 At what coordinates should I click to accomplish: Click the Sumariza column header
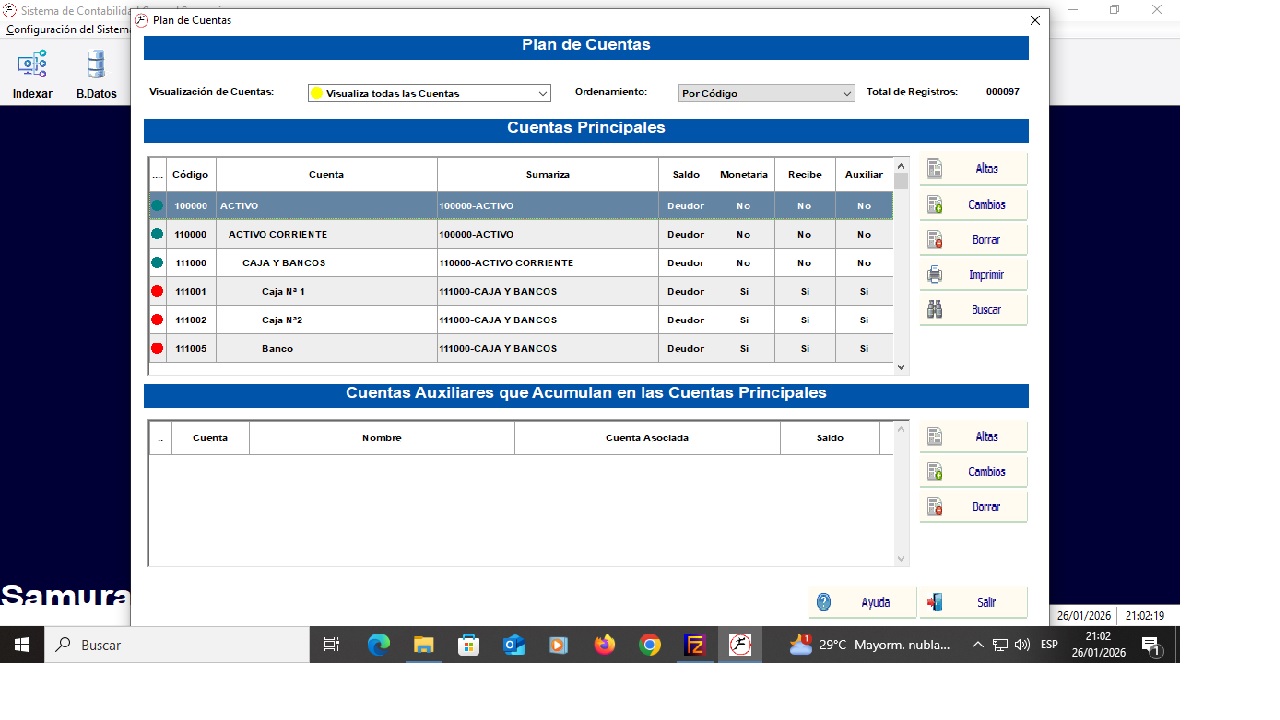pos(548,175)
